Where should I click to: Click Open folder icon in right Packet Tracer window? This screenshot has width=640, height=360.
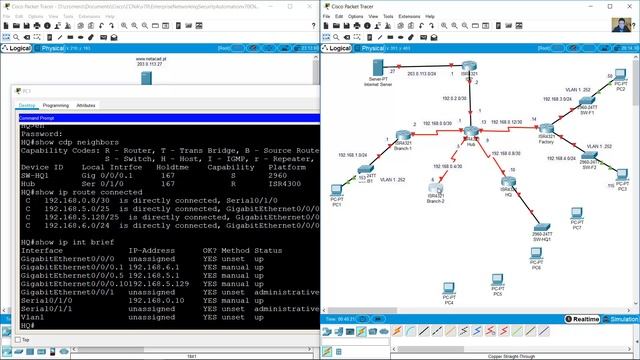[336, 26]
